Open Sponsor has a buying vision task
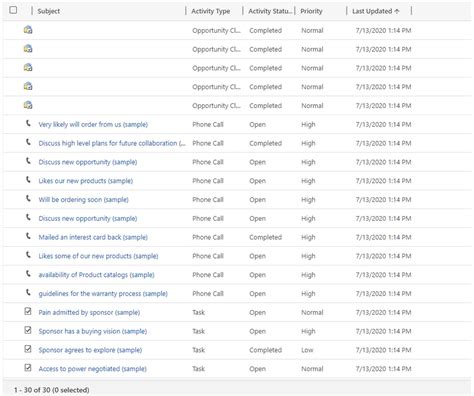The height and width of the screenshot is (396, 474). pyautogui.click(x=93, y=331)
